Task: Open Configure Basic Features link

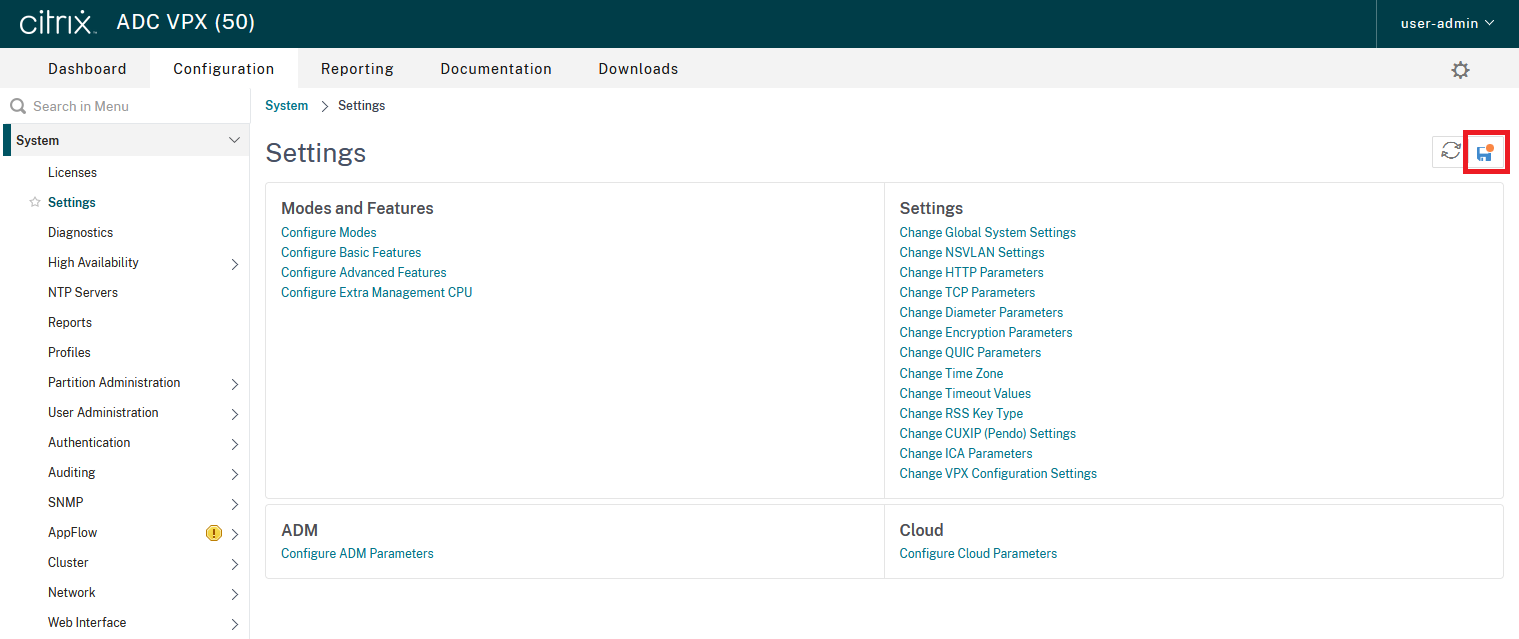Action: (x=351, y=252)
